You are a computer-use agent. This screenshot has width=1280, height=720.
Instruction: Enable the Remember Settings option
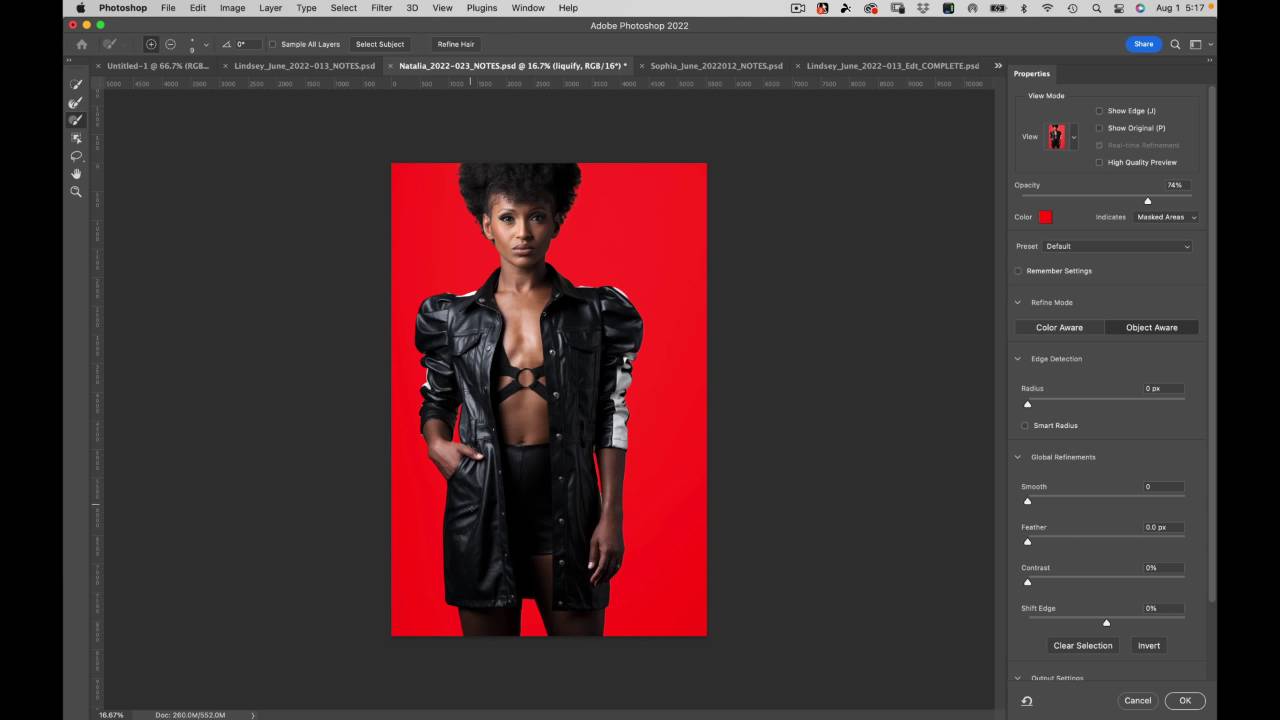click(x=1018, y=271)
